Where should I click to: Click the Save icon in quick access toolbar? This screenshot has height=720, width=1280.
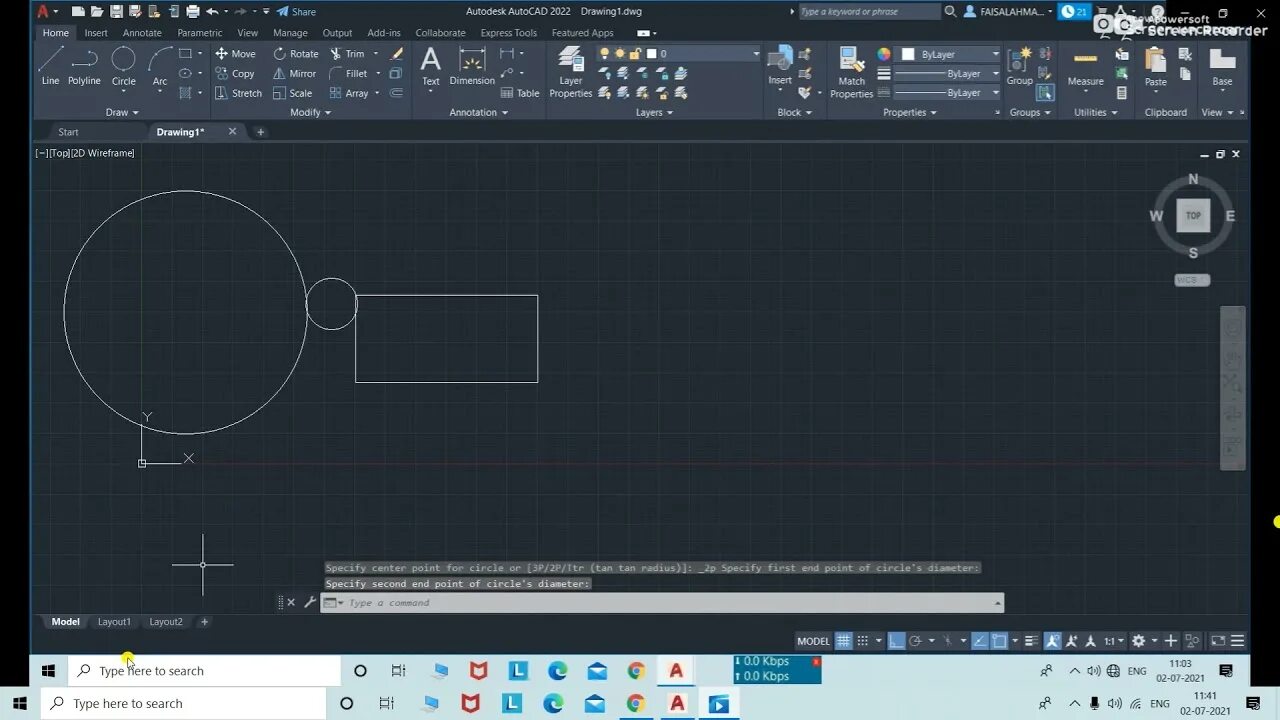point(116,12)
